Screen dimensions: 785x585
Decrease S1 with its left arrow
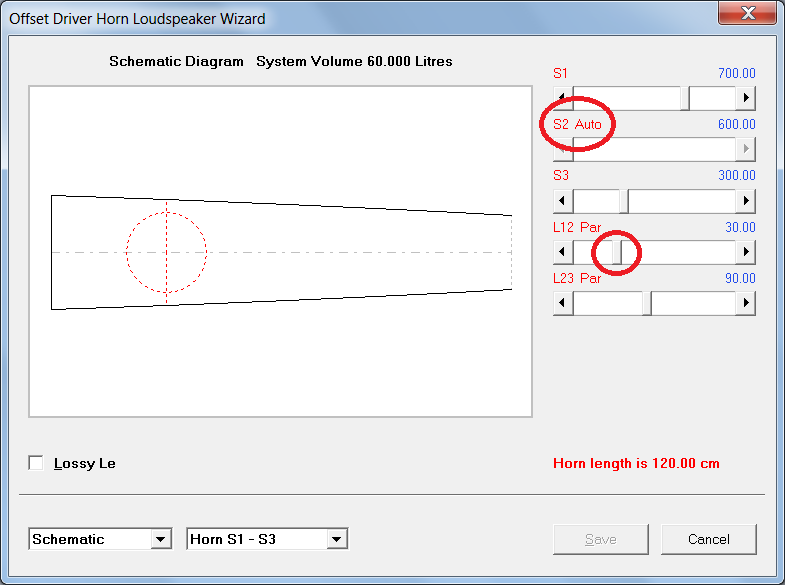563,98
